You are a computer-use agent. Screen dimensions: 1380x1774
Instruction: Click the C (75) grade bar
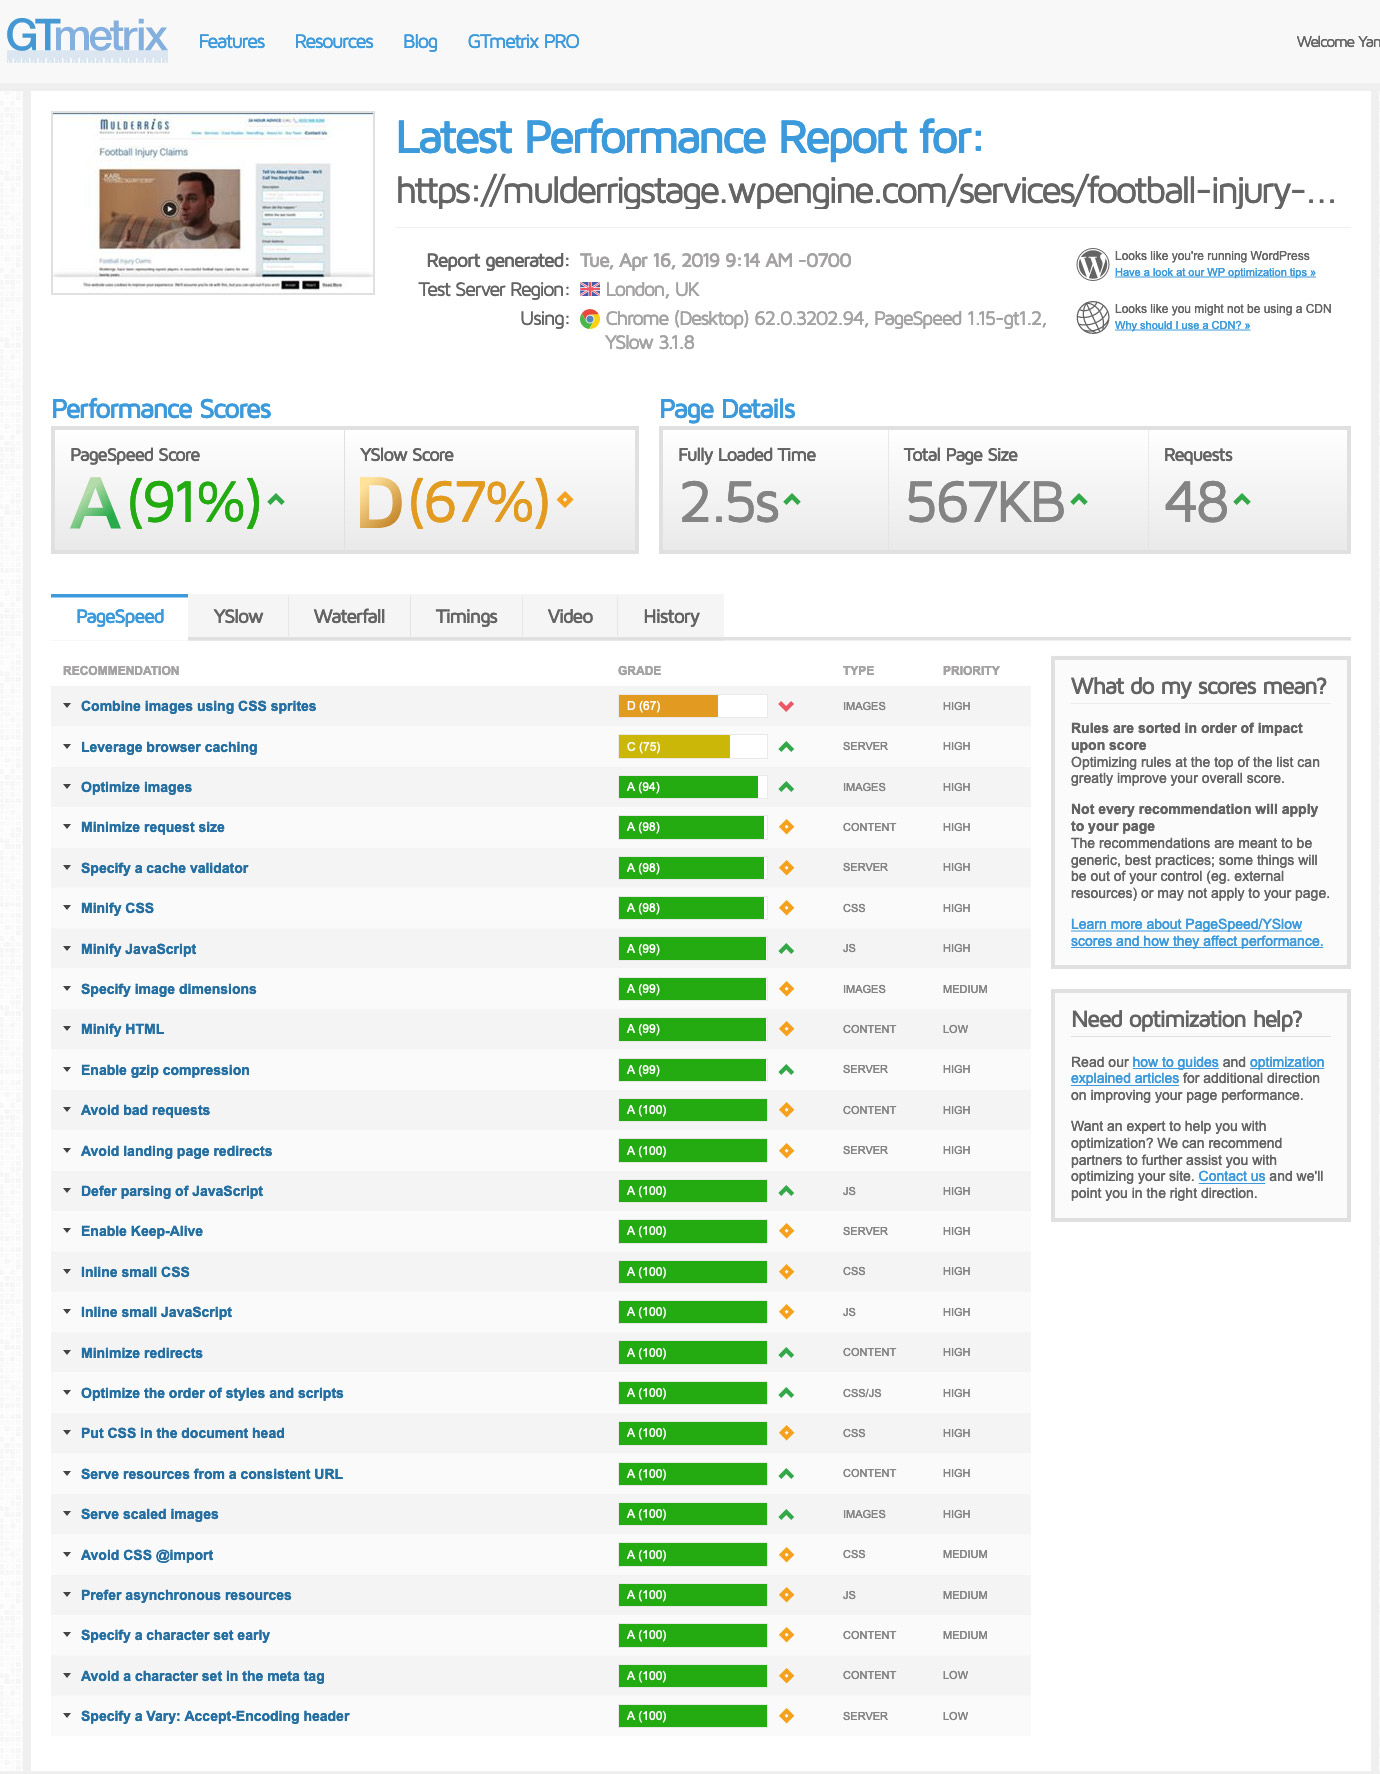click(693, 747)
